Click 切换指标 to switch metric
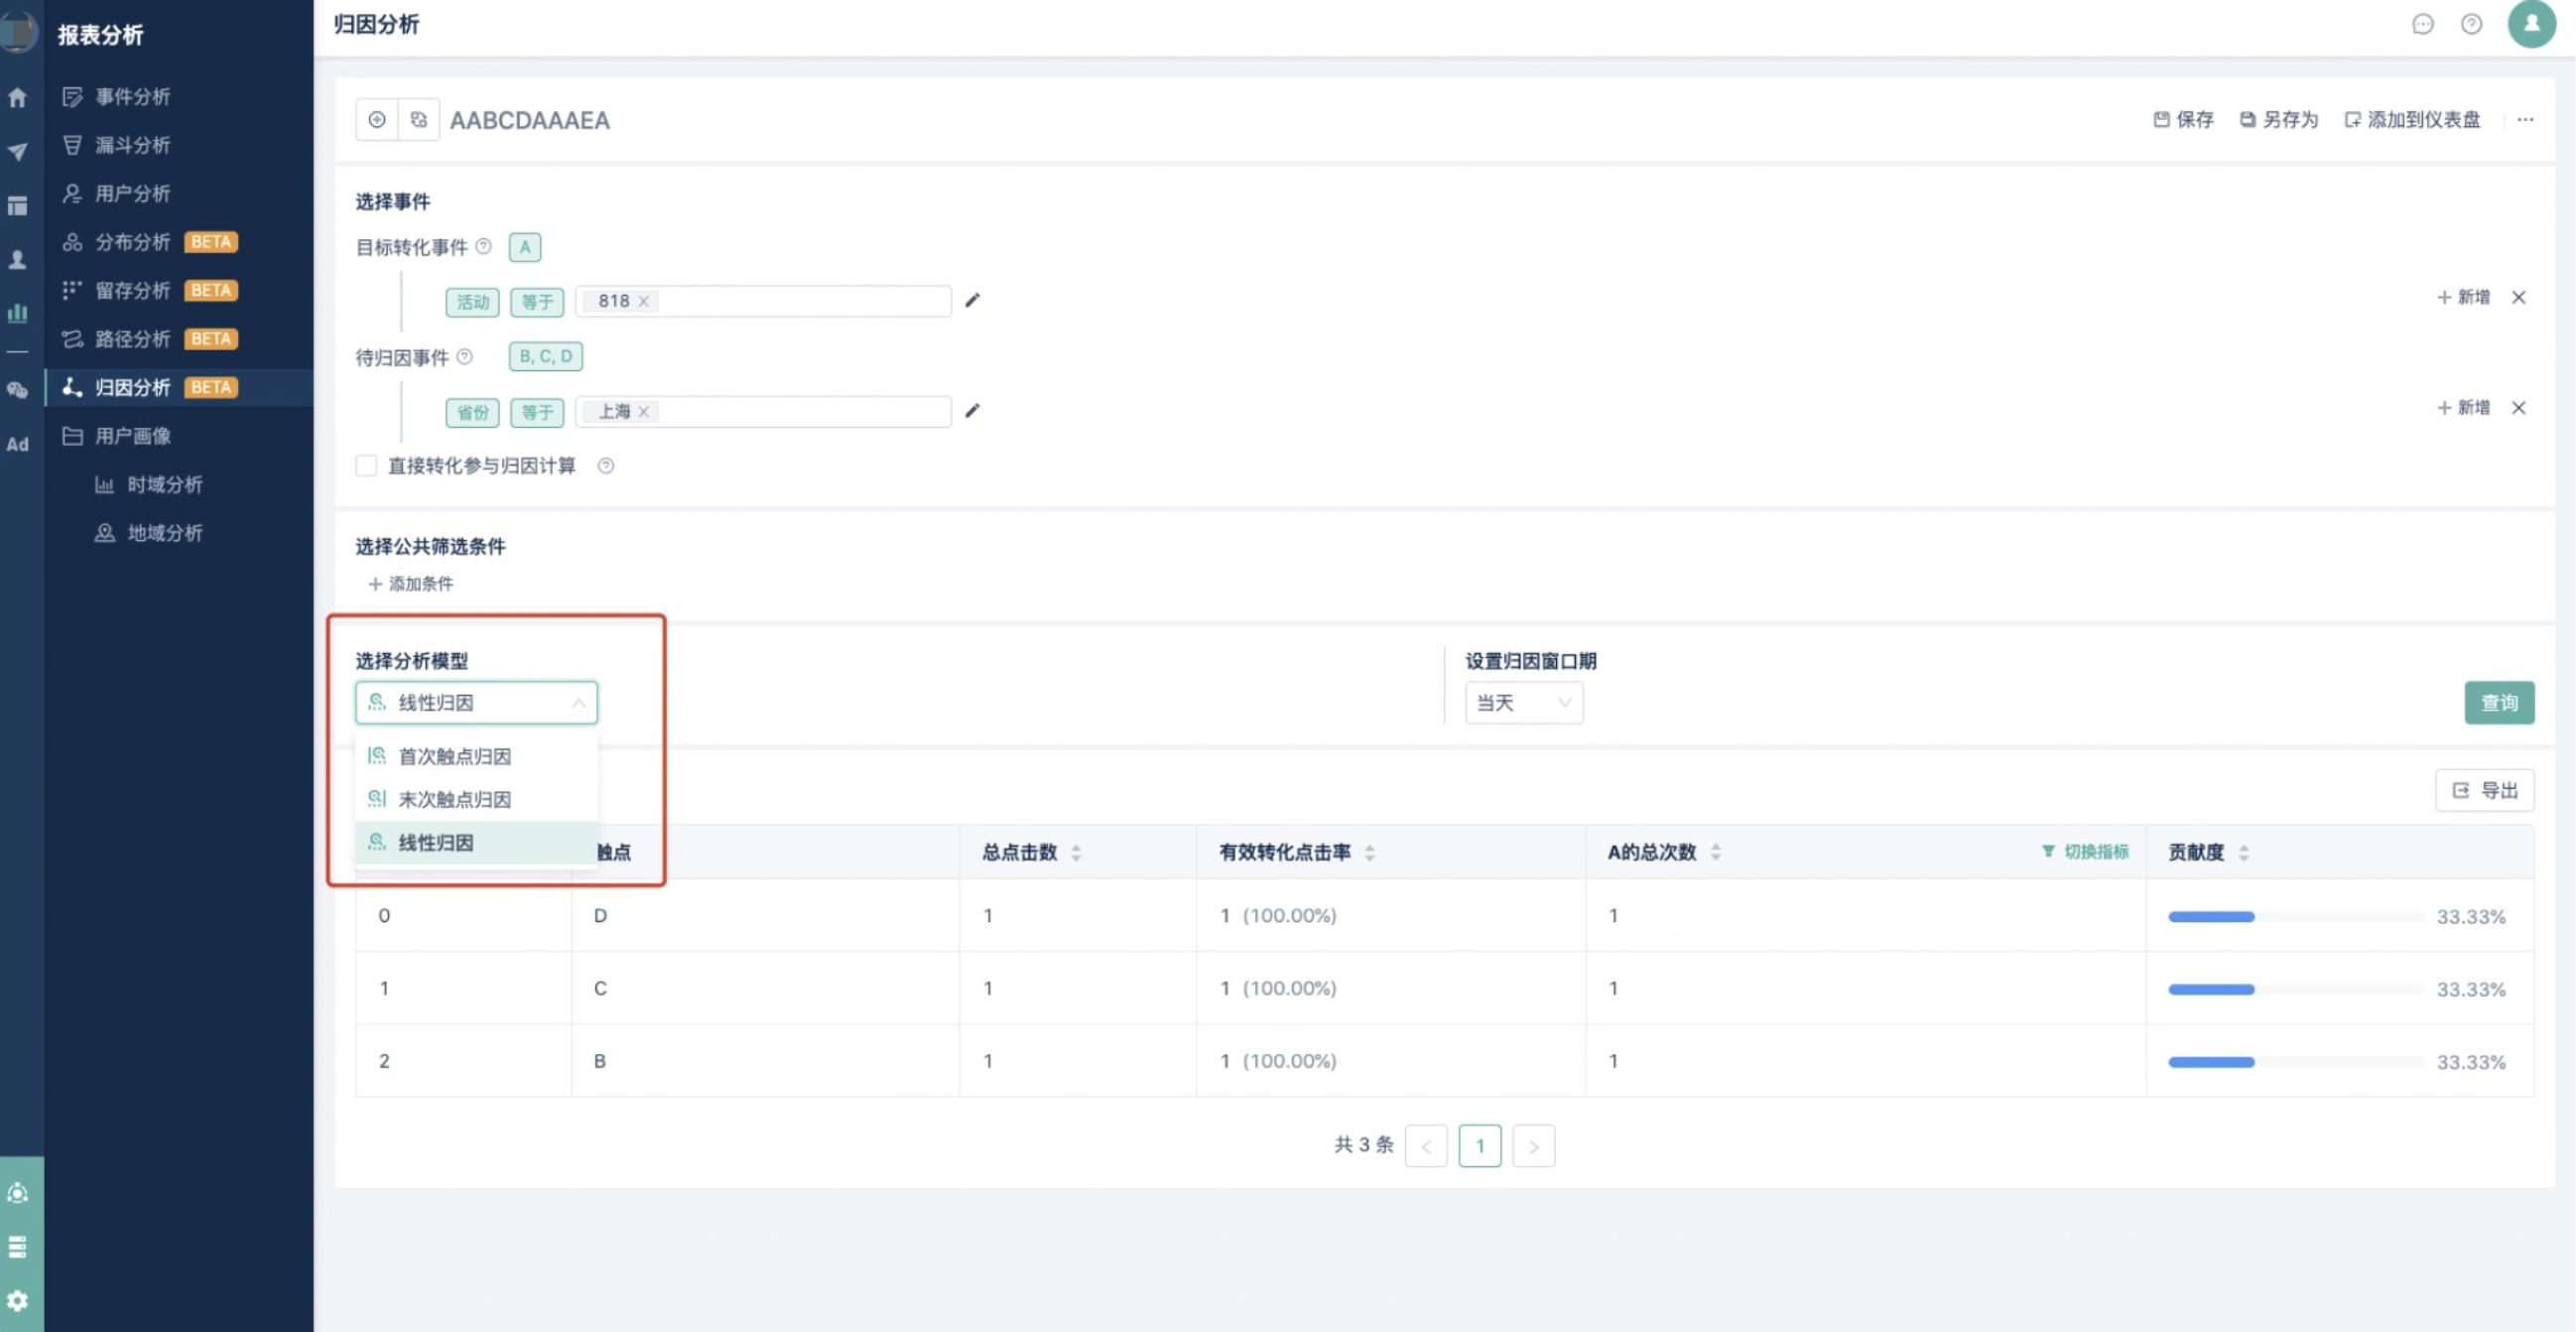The height and width of the screenshot is (1332, 2576). (x=2085, y=851)
